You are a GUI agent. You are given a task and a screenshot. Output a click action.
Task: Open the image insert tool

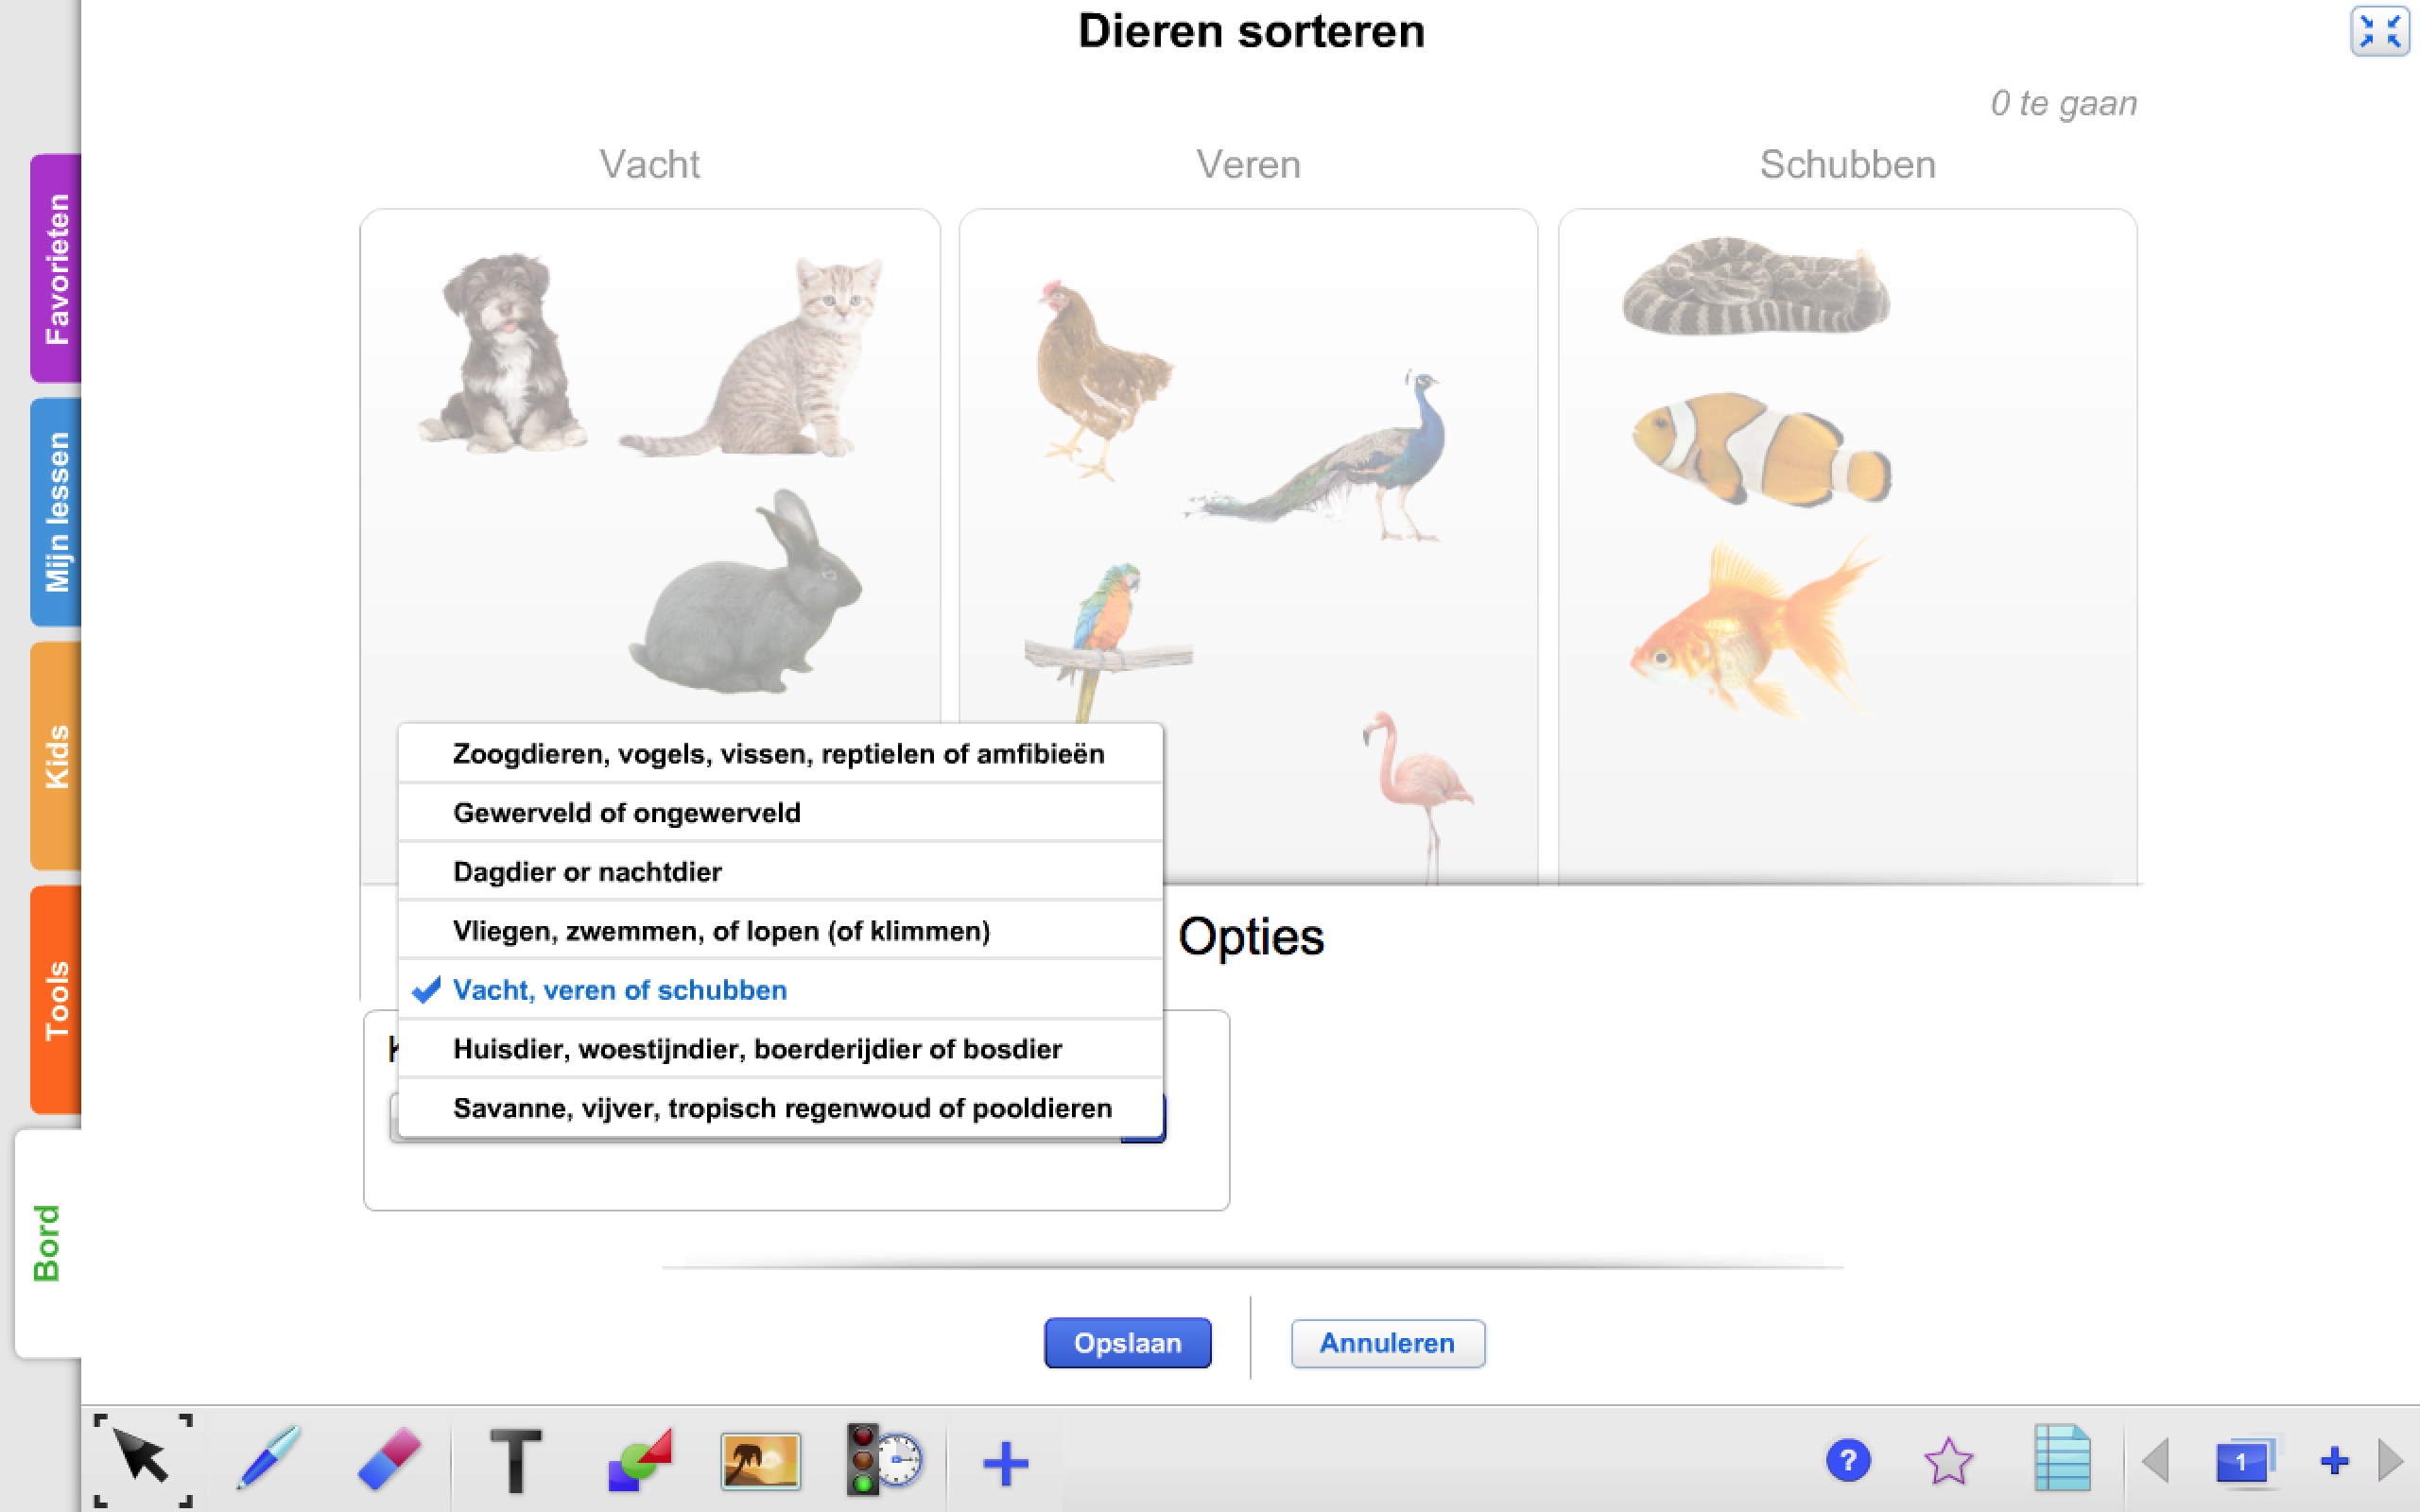[760, 1460]
